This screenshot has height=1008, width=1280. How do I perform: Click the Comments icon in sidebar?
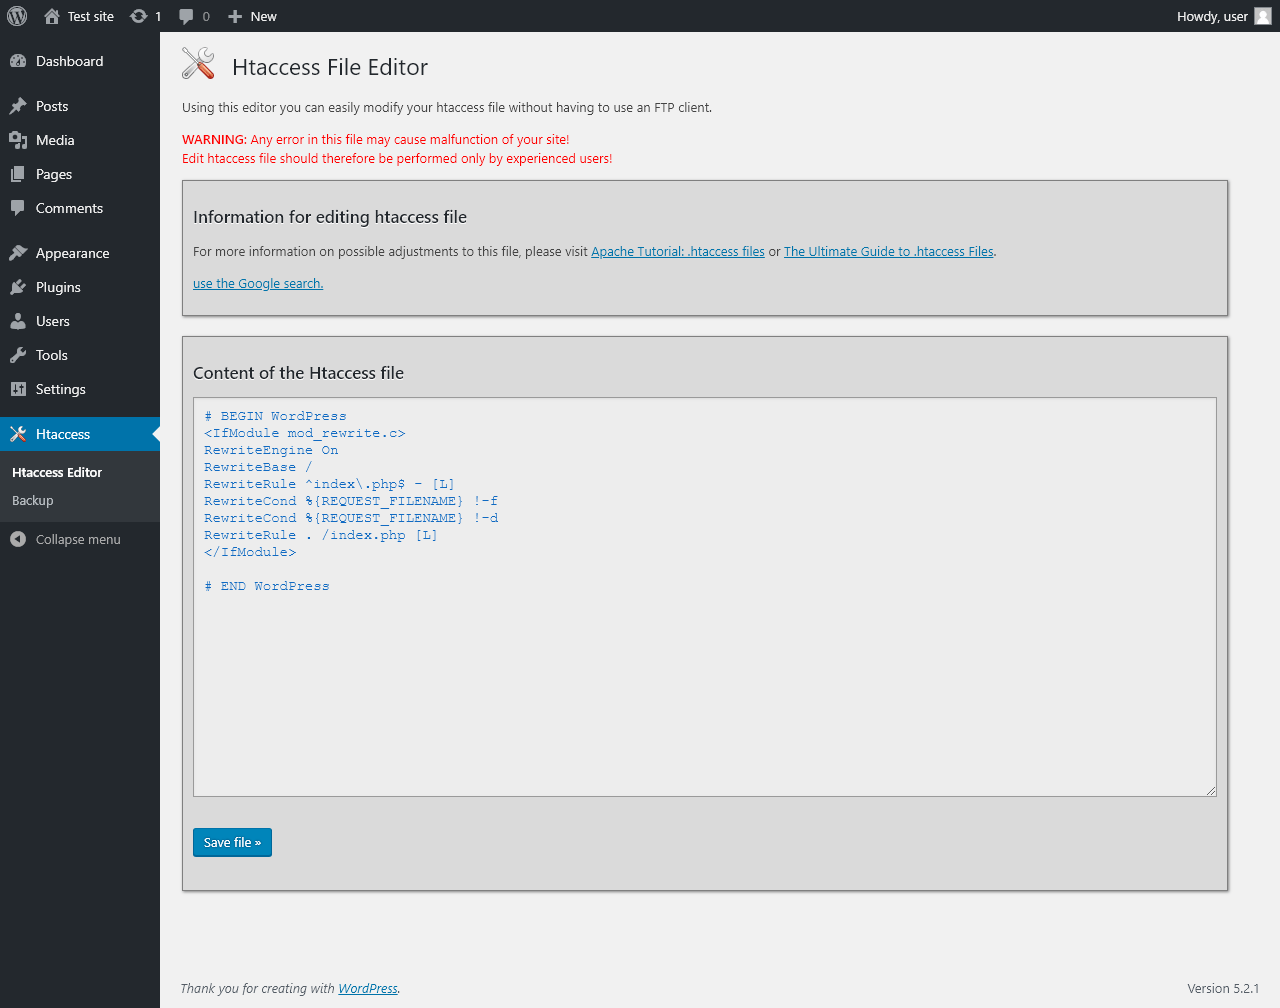click(x=18, y=208)
